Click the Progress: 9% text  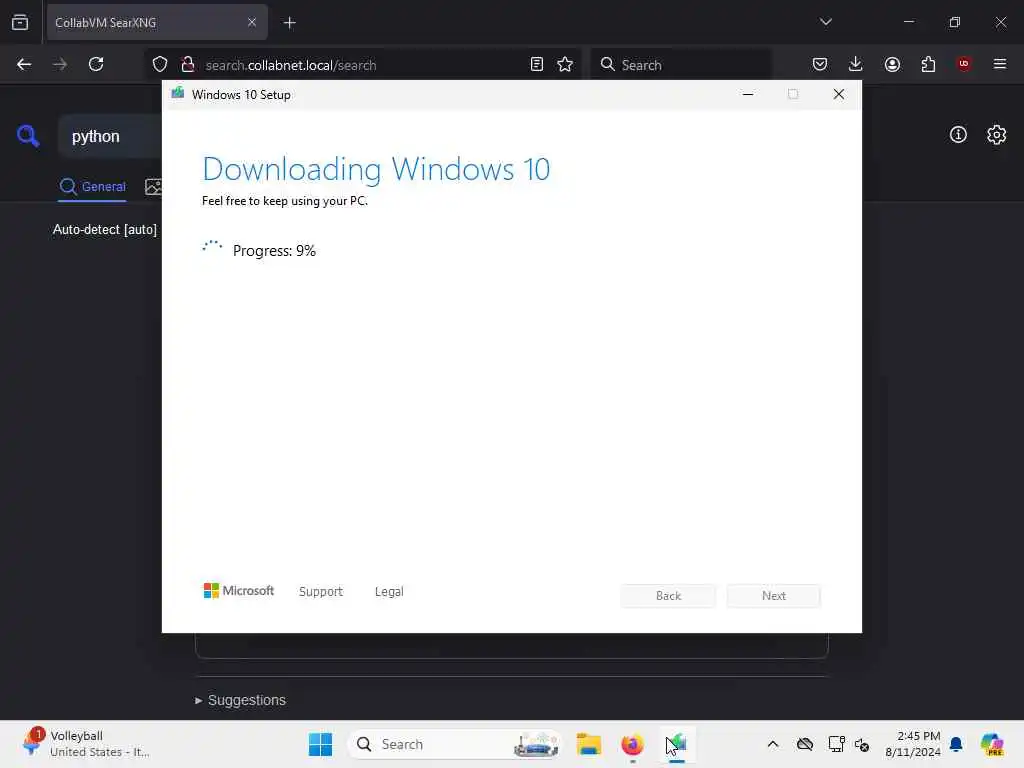[274, 251]
